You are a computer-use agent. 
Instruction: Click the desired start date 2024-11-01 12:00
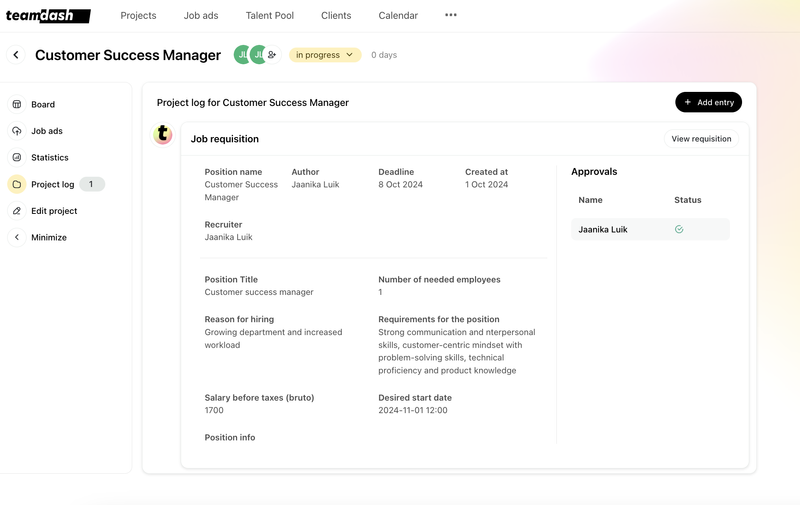(x=413, y=410)
